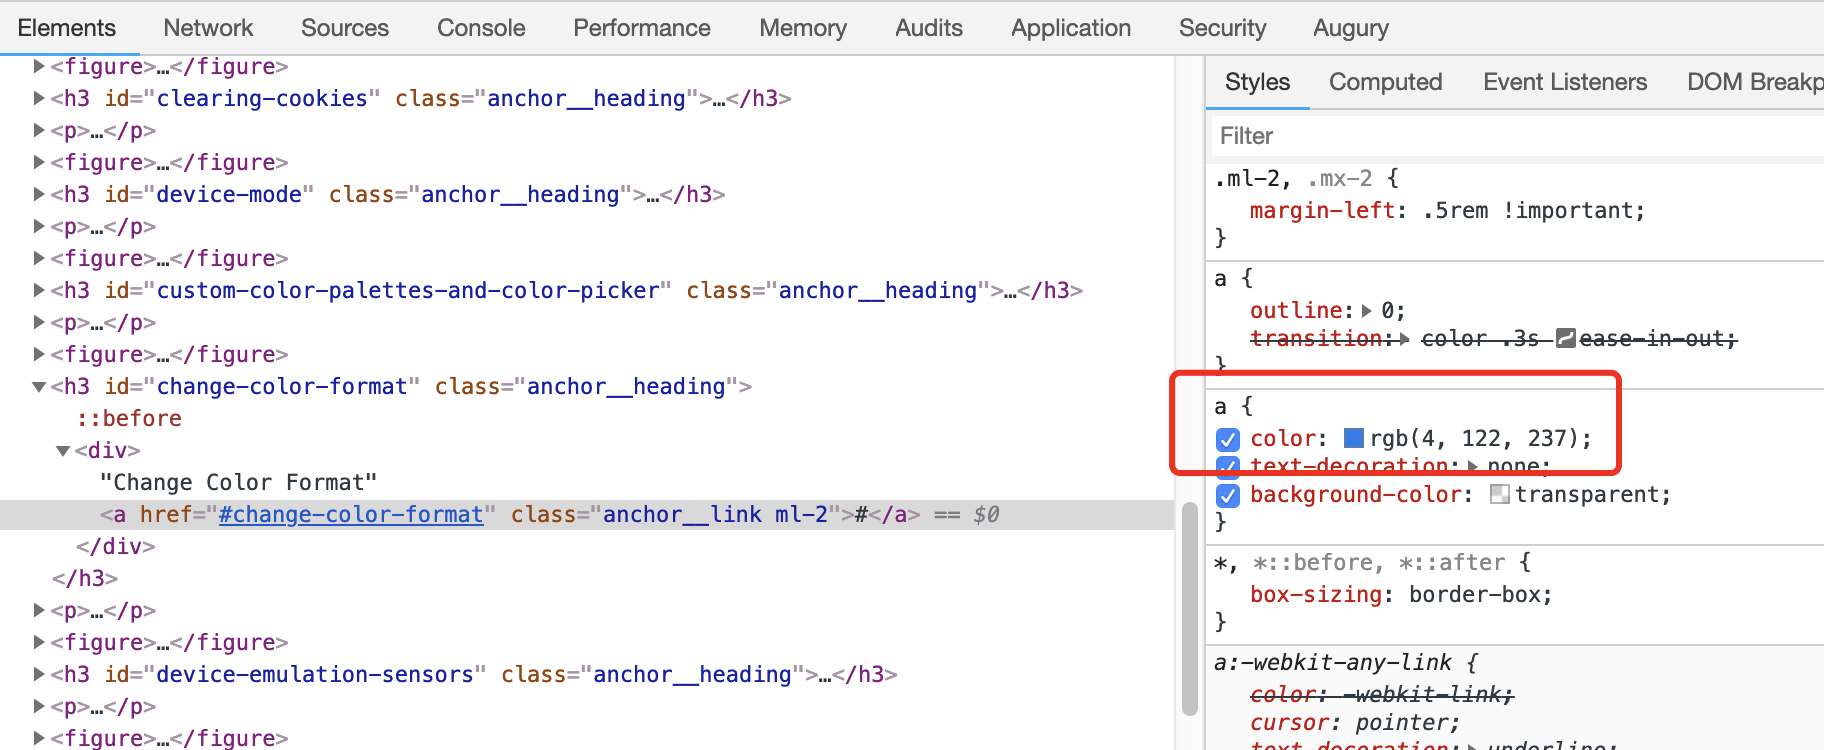Open the Event Listeners tab
Image resolution: width=1824 pixels, height=750 pixels.
point(1564,82)
